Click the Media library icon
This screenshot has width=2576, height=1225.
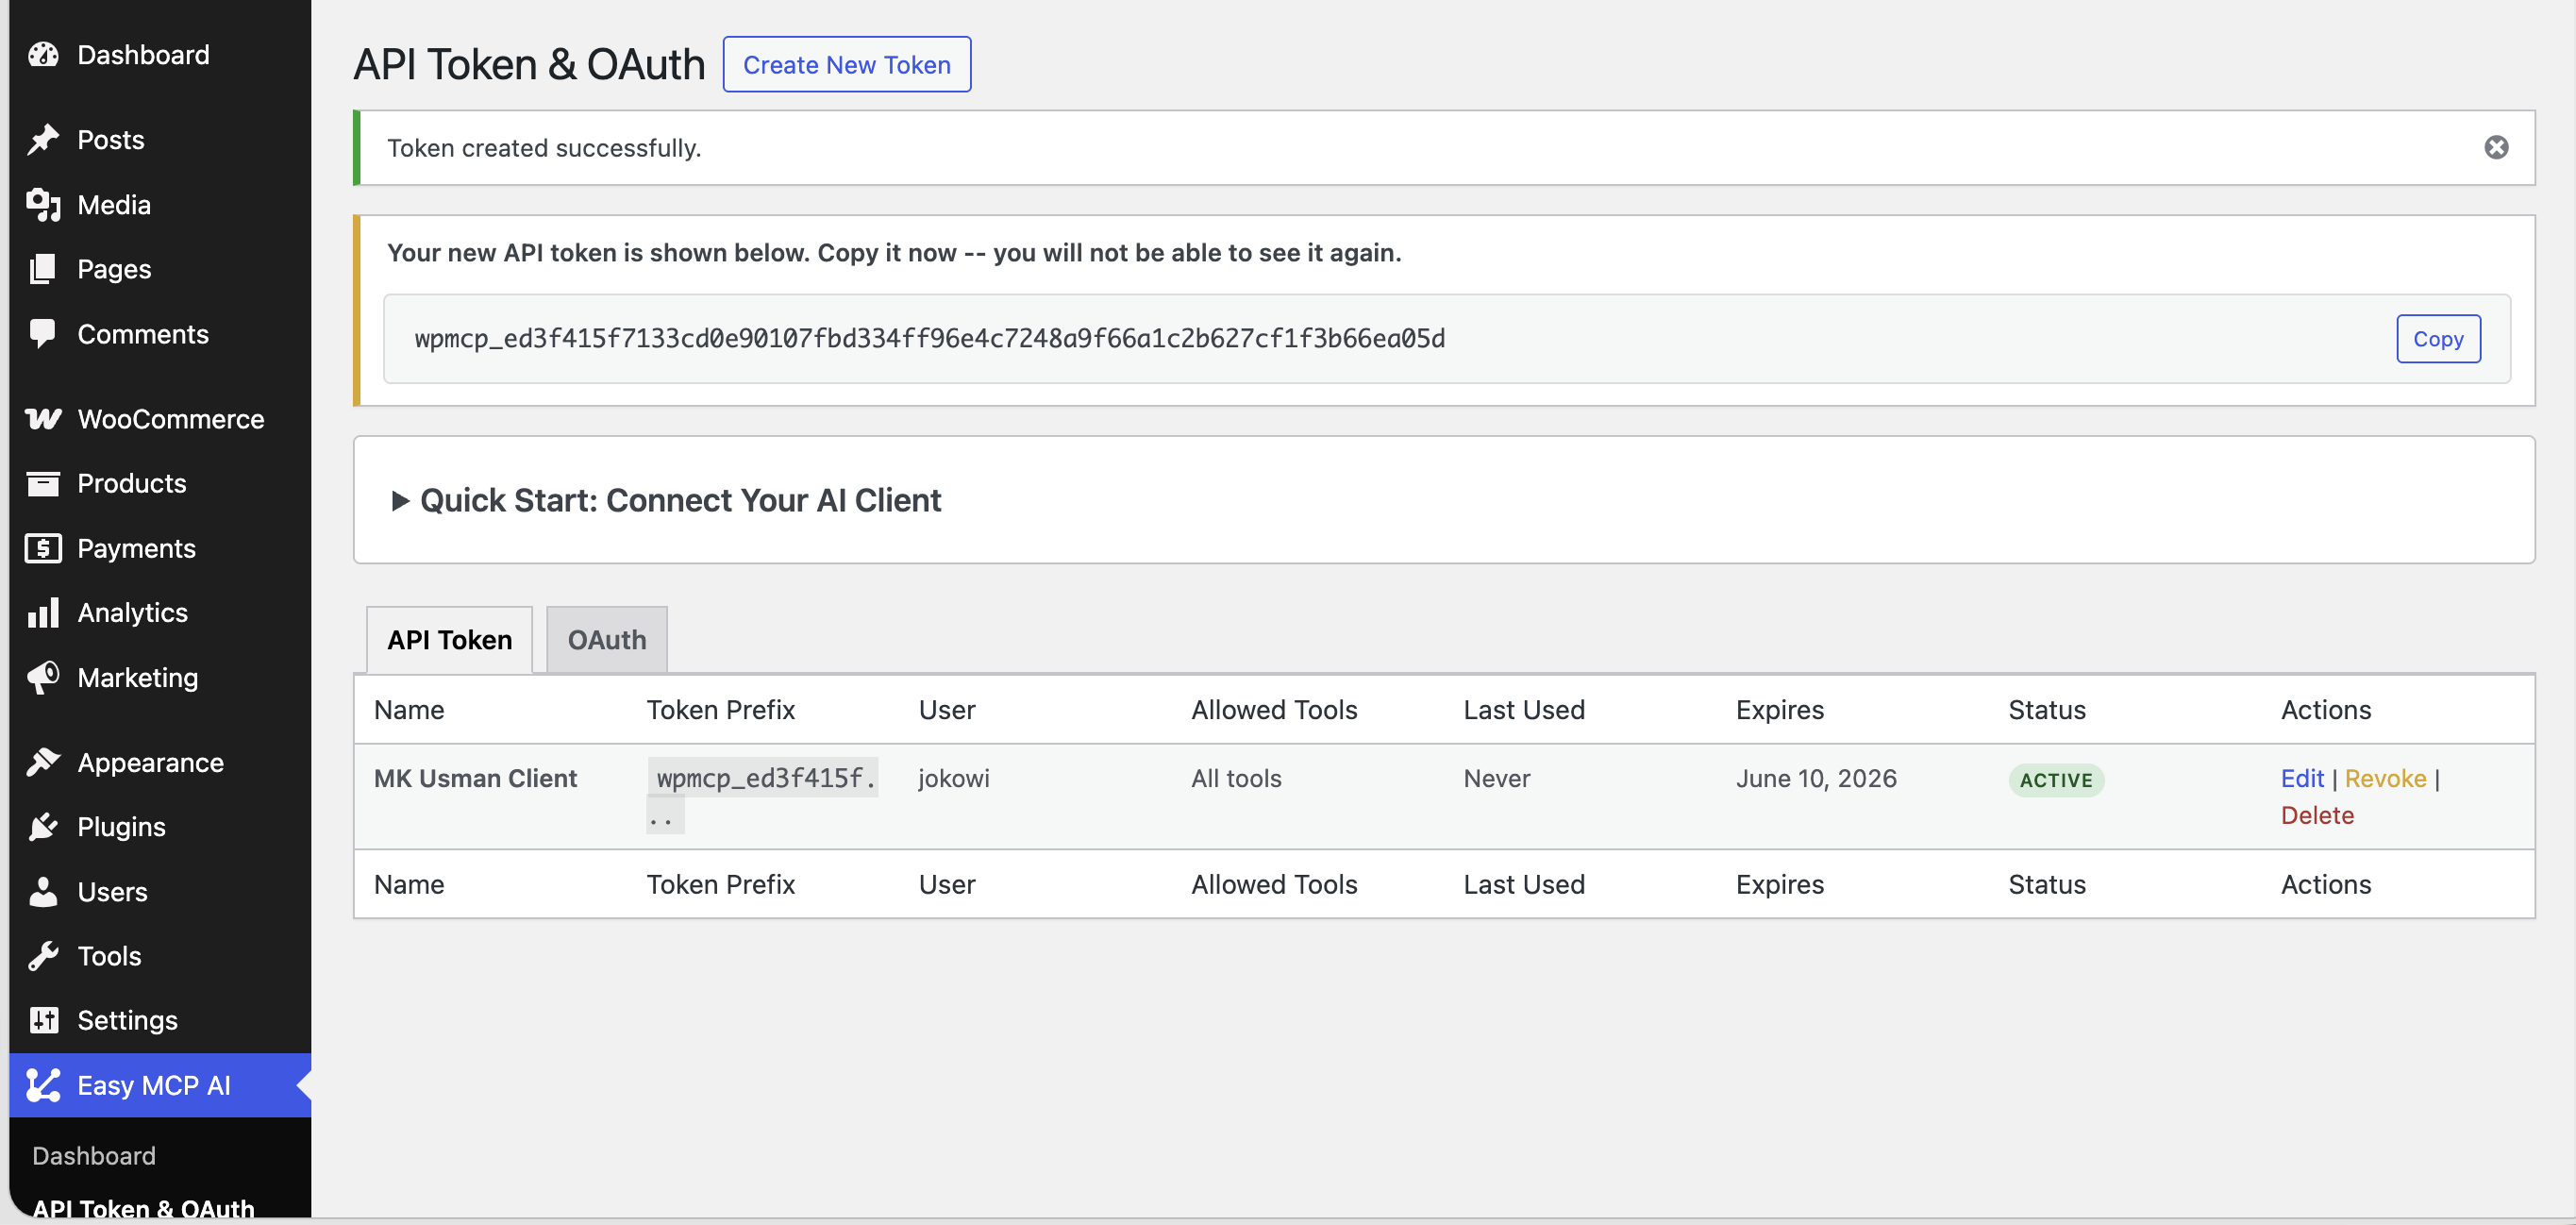pos(43,205)
